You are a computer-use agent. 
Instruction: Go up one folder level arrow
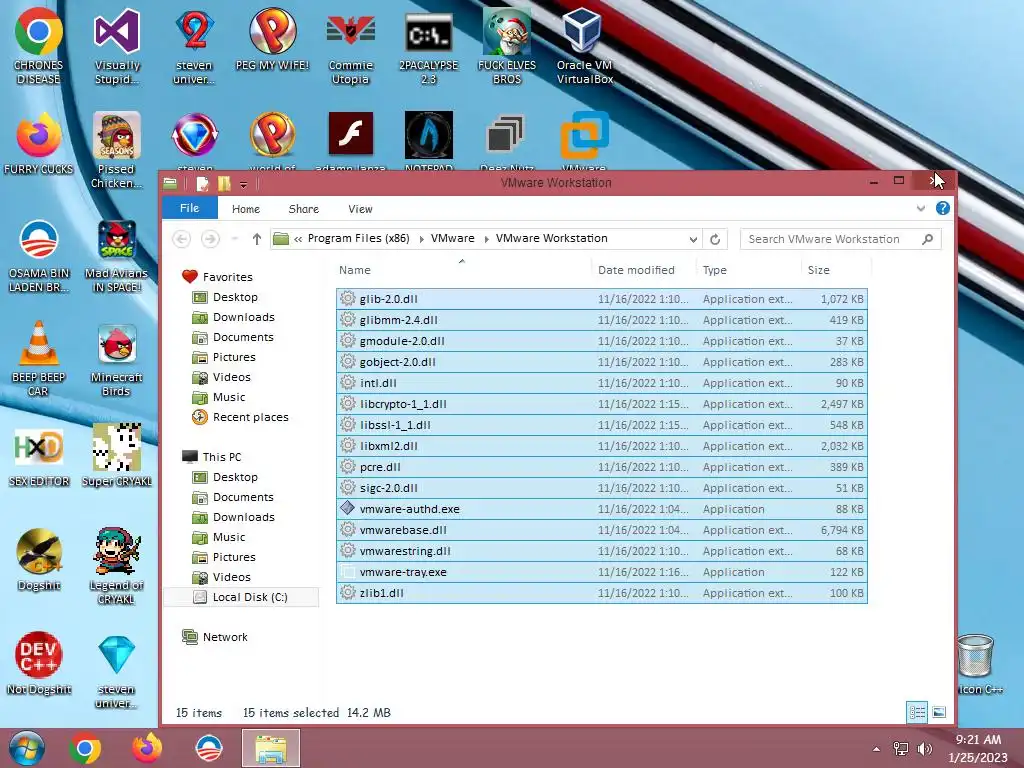click(x=257, y=239)
